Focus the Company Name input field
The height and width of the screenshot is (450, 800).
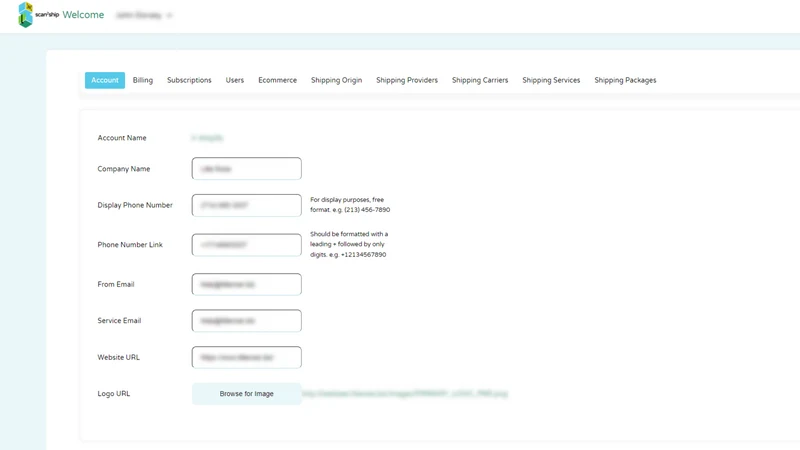[x=246, y=168]
